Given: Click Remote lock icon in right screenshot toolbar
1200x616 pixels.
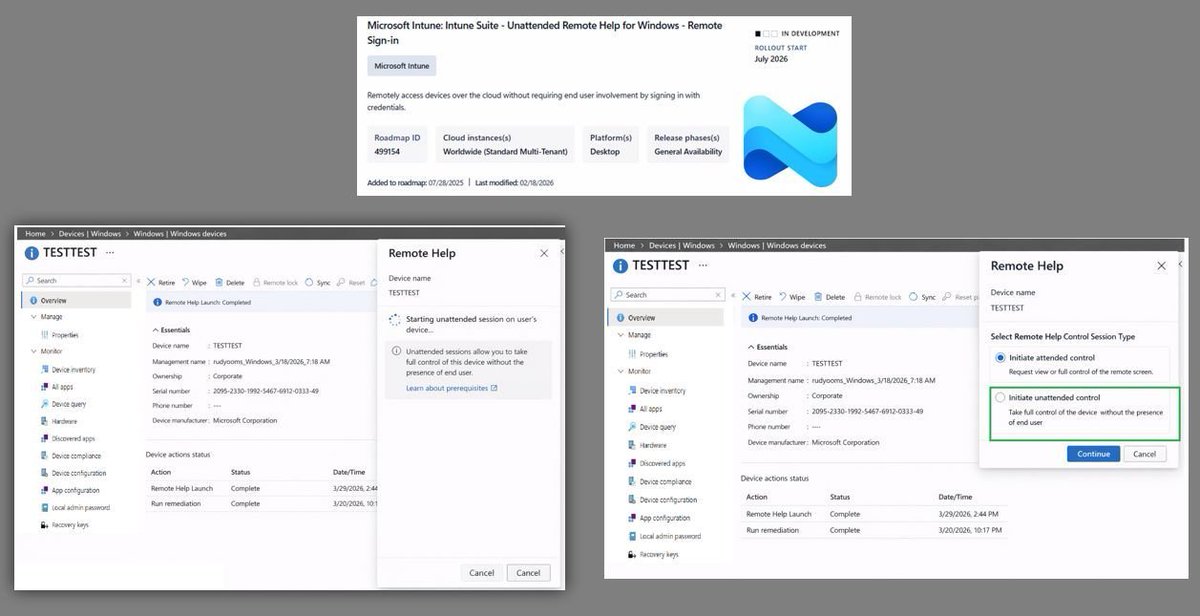Looking at the screenshot, I should pos(857,297).
